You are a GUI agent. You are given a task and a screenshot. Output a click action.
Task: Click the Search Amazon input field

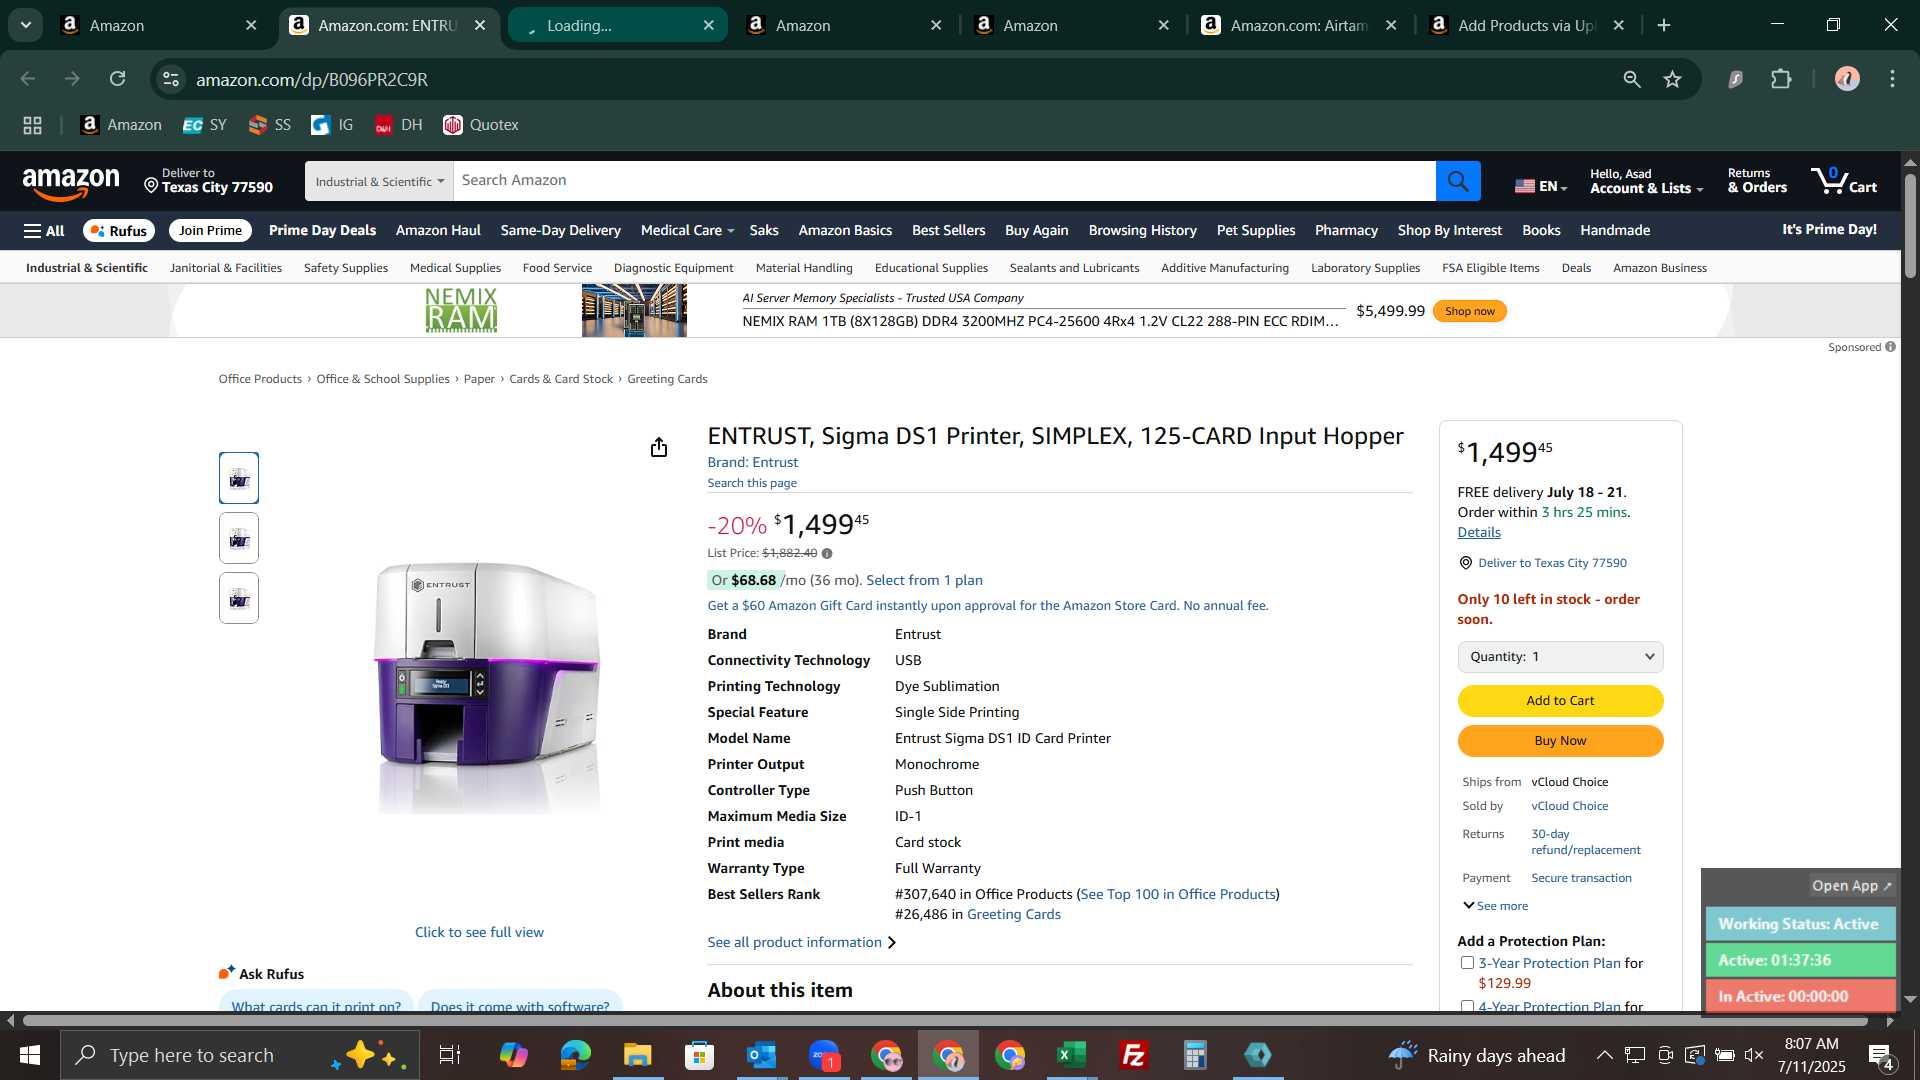(x=944, y=181)
